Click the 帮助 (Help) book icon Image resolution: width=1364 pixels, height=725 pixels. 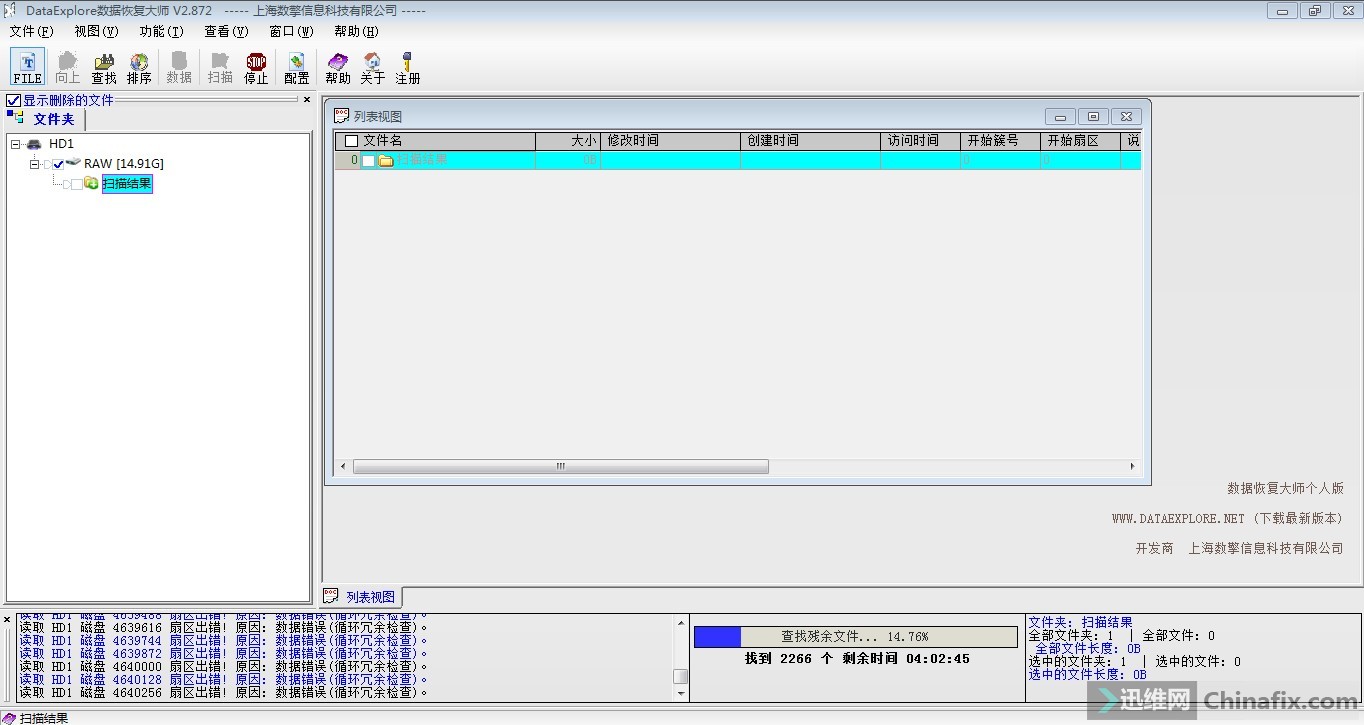[338, 67]
